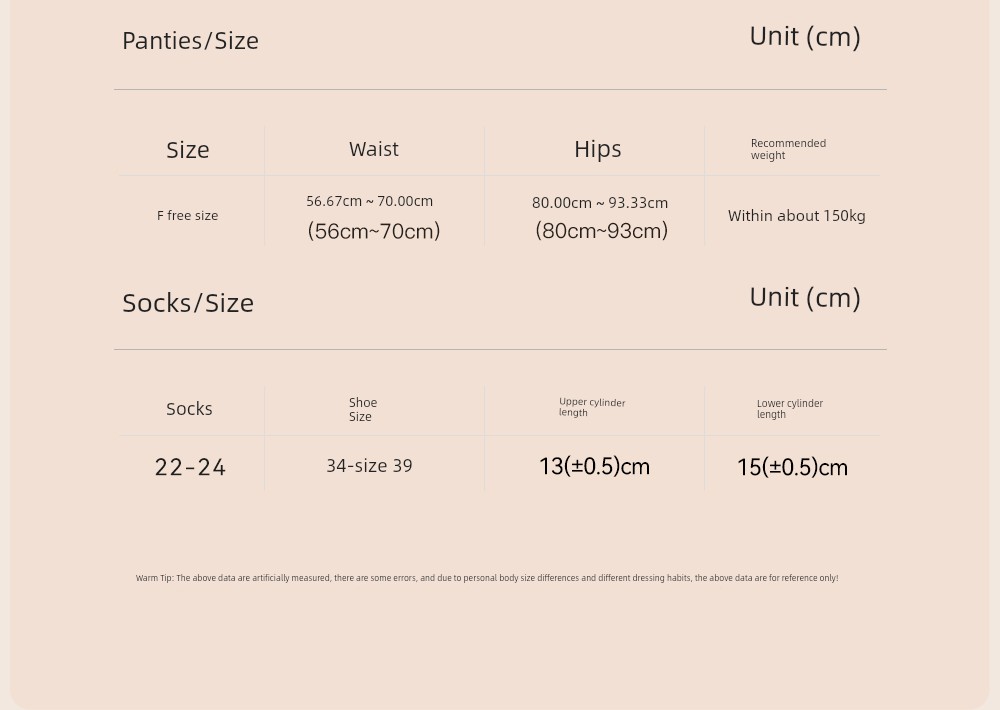Select the 22-24 socks size cell
This screenshot has width=1000, height=710.
[x=190, y=468]
